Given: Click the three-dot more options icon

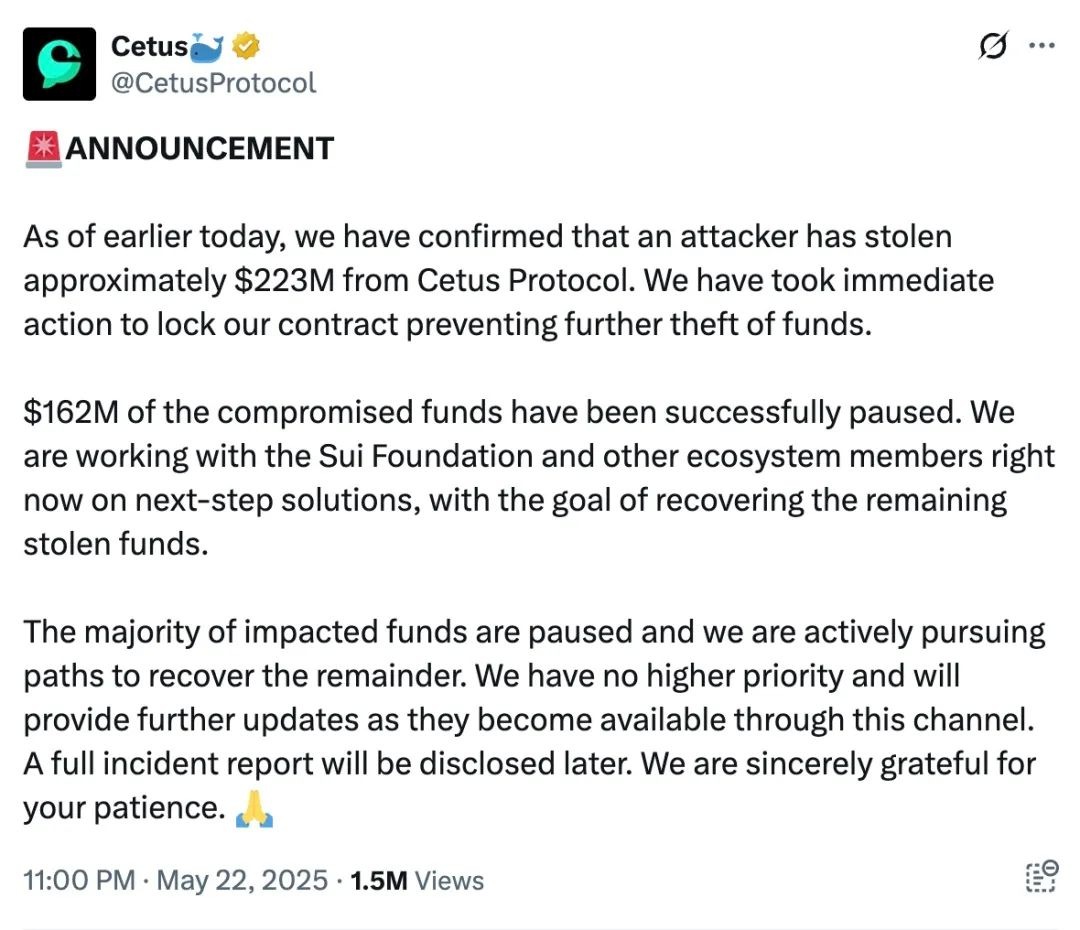Looking at the screenshot, I should coord(1042,45).
